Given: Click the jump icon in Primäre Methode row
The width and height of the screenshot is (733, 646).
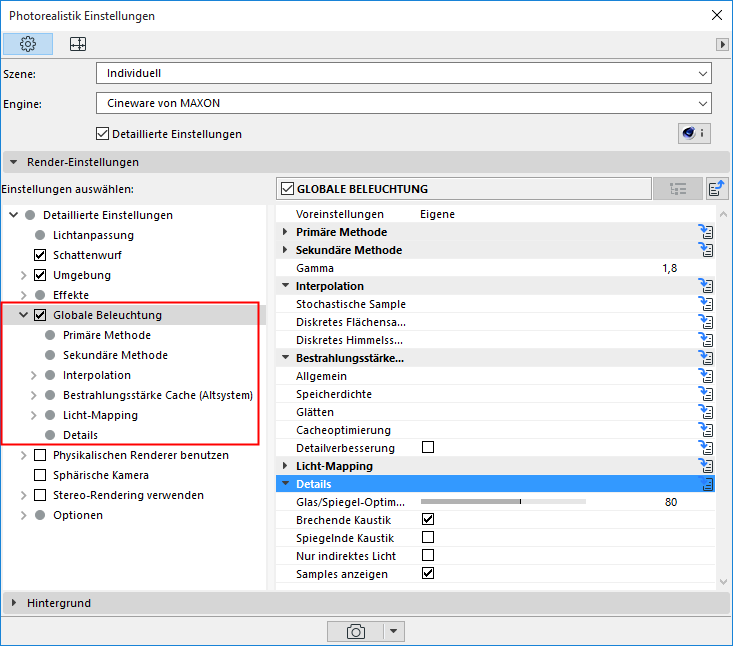Looking at the screenshot, I should point(706,232).
